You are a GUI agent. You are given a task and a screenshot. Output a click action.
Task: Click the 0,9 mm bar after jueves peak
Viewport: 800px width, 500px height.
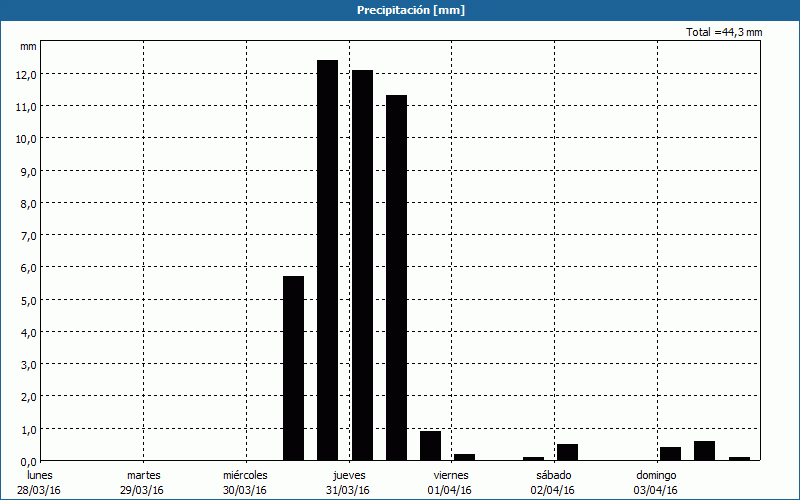pyautogui.click(x=430, y=446)
